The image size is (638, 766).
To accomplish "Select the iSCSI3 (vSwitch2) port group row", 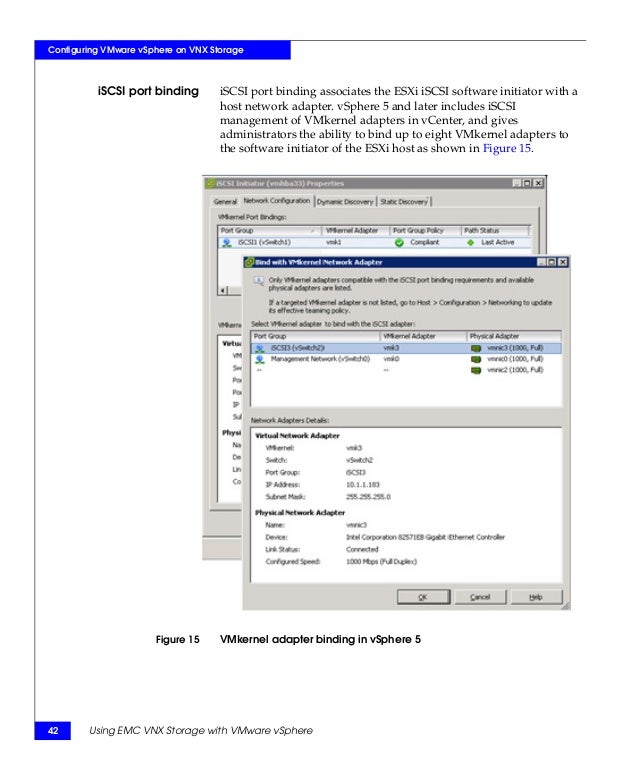I will pos(406,348).
